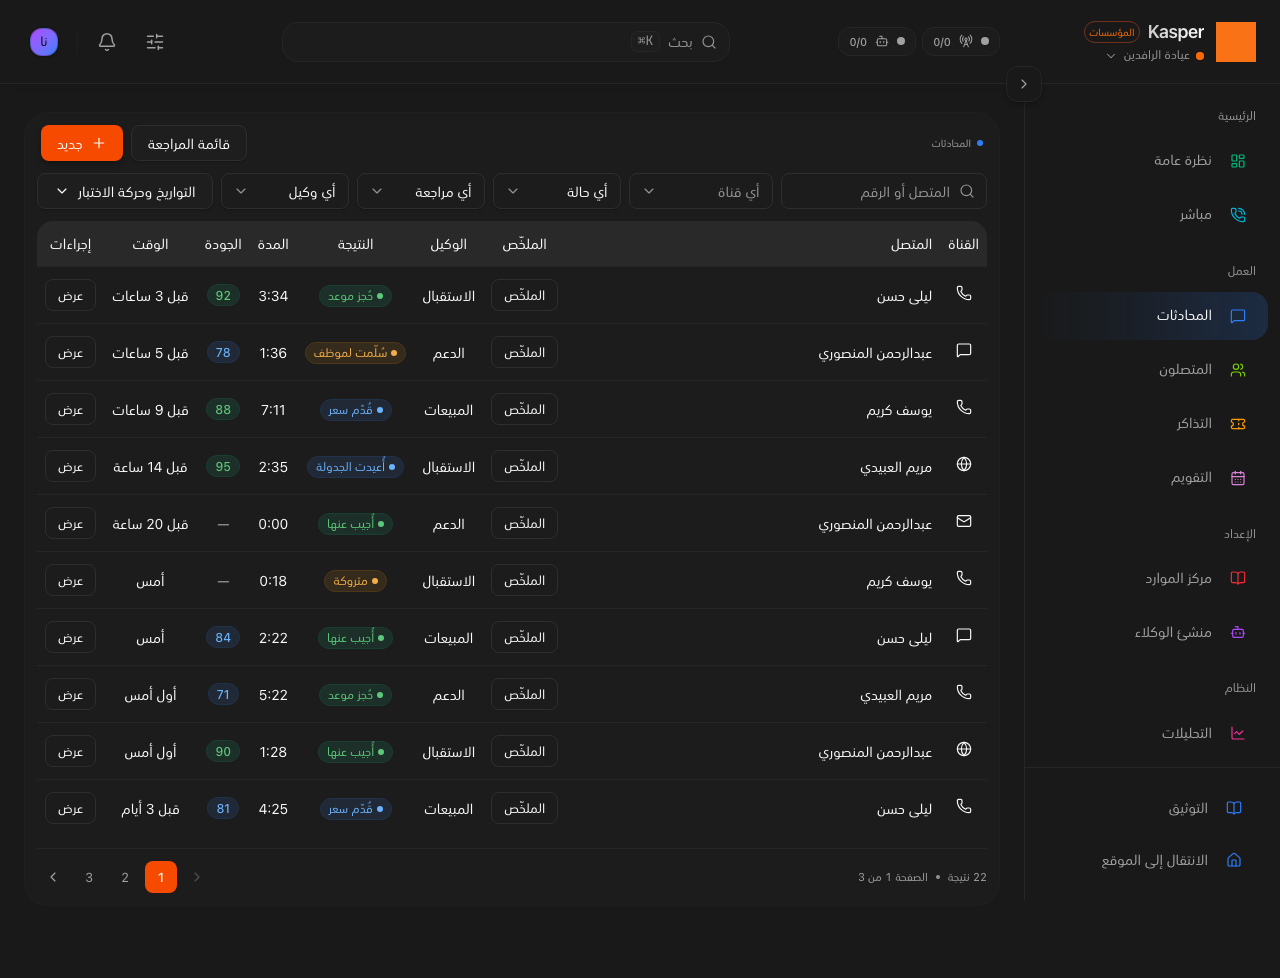
Task: Click the phone channel icon for ليلى حسن 3:34
Action: [x=964, y=293]
